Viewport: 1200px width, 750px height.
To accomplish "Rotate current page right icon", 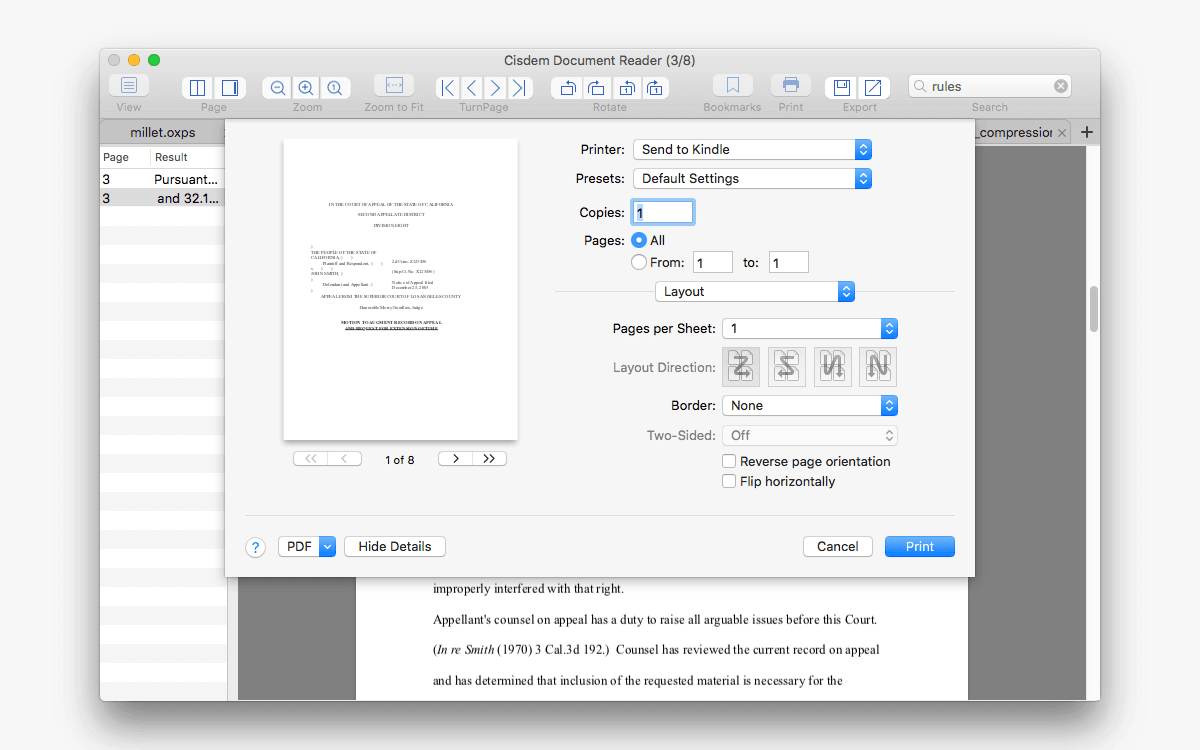I will [596, 88].
